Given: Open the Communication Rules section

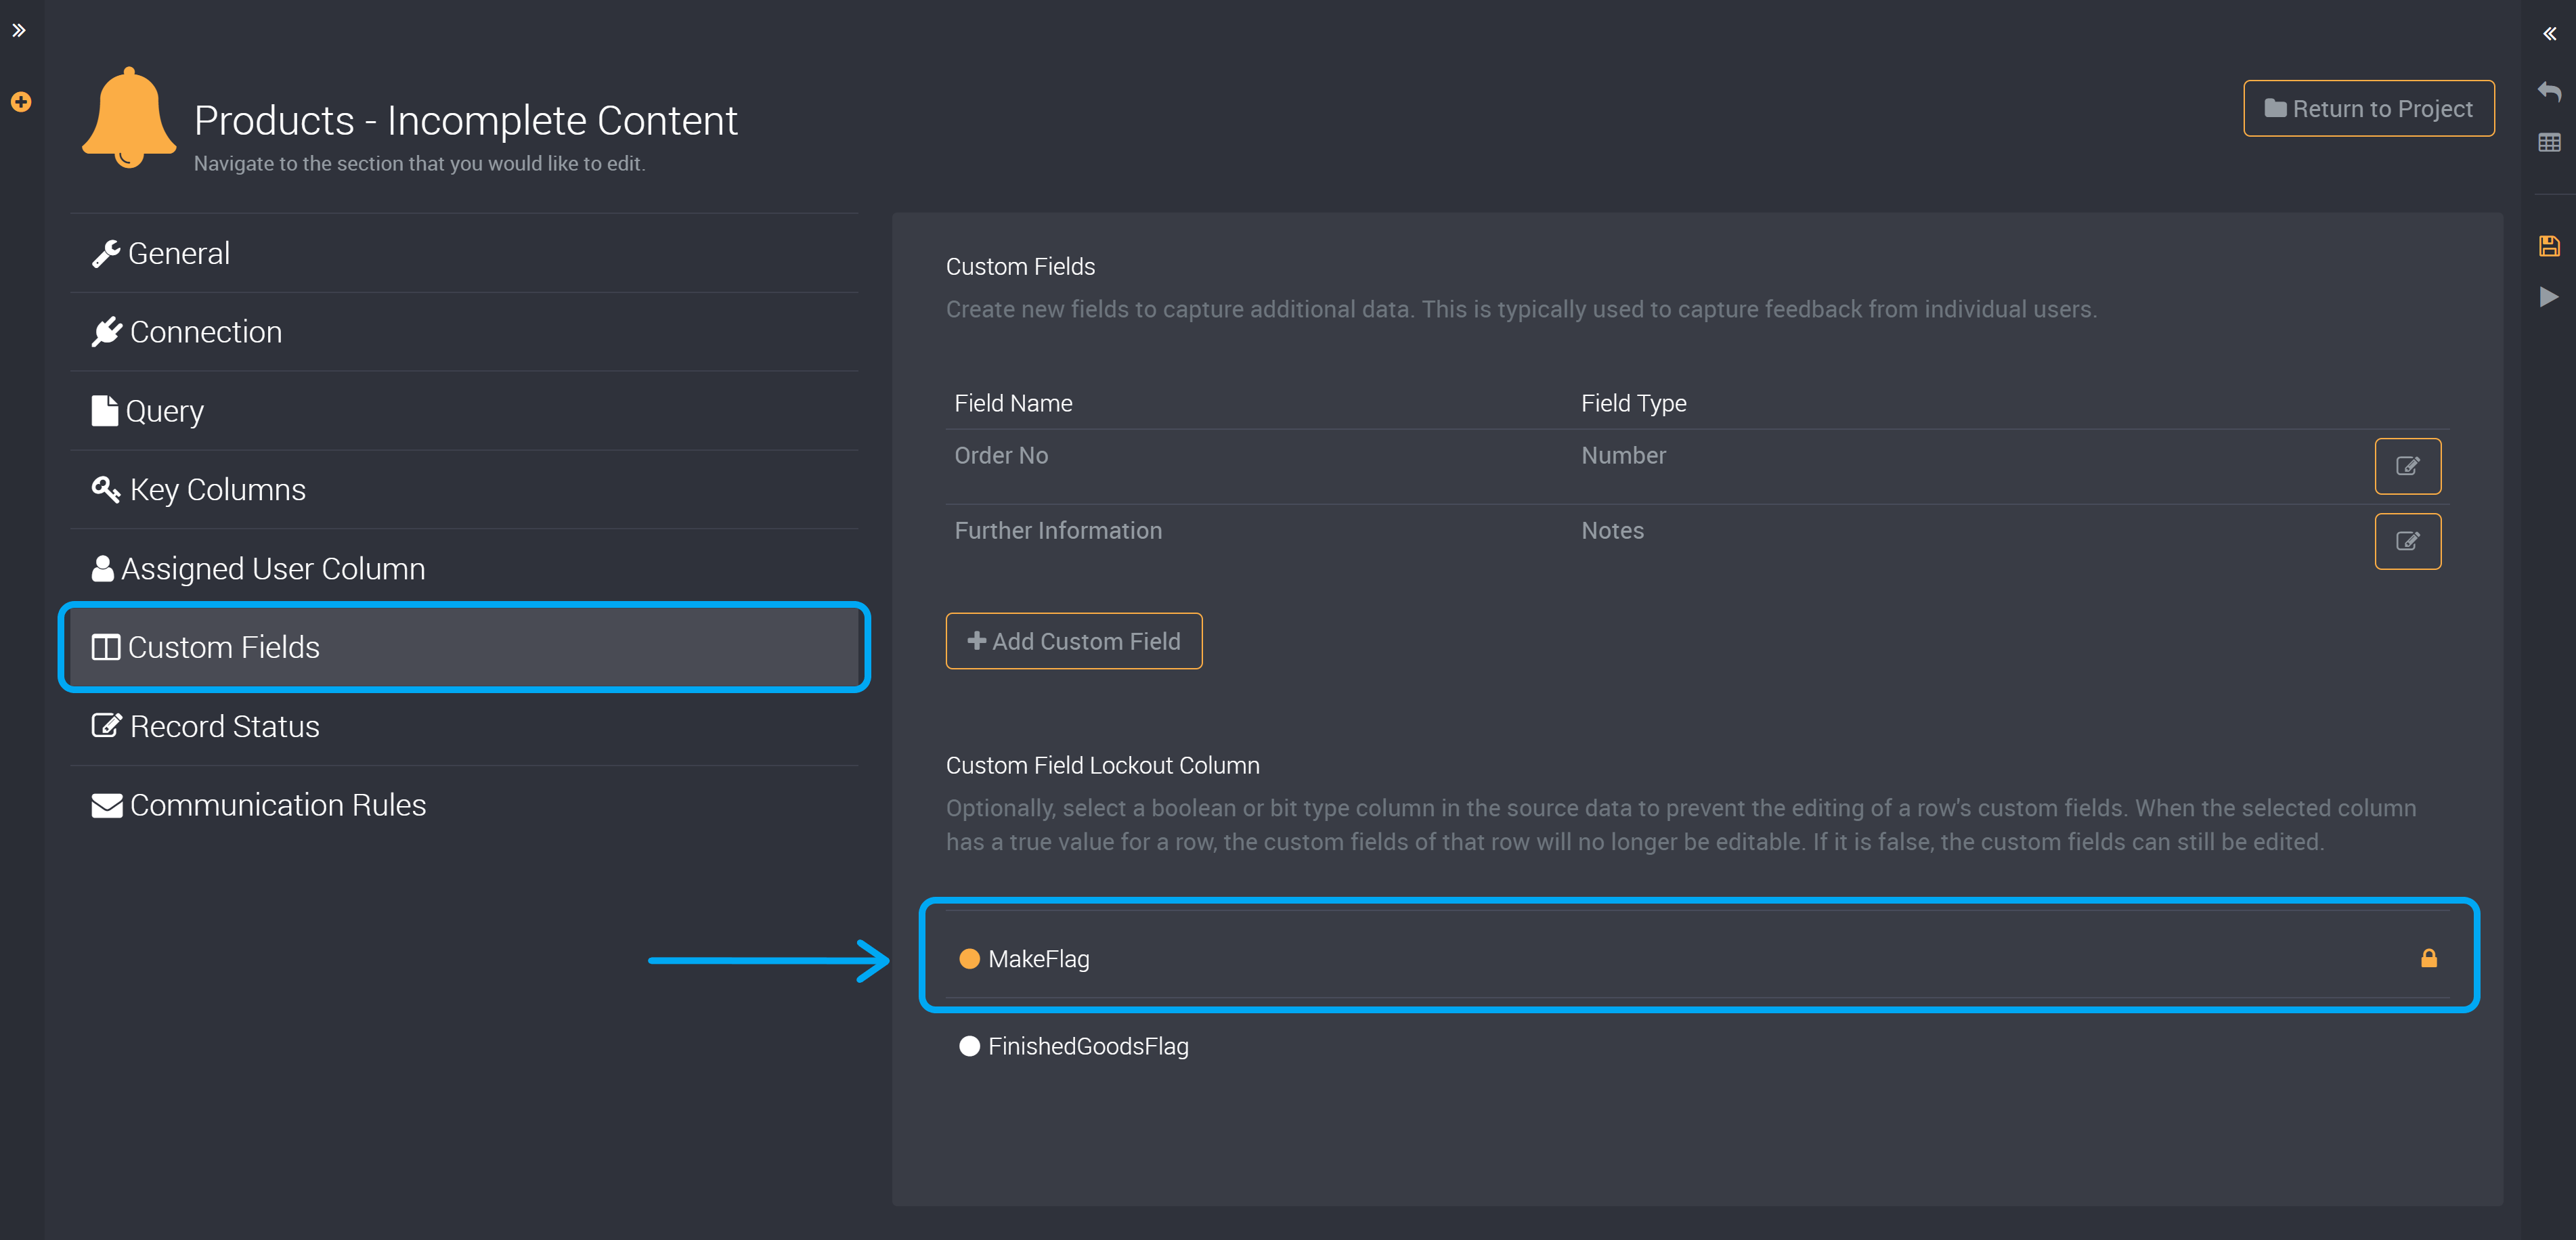Looking at the screenshot, I should (x=464, y=805).
